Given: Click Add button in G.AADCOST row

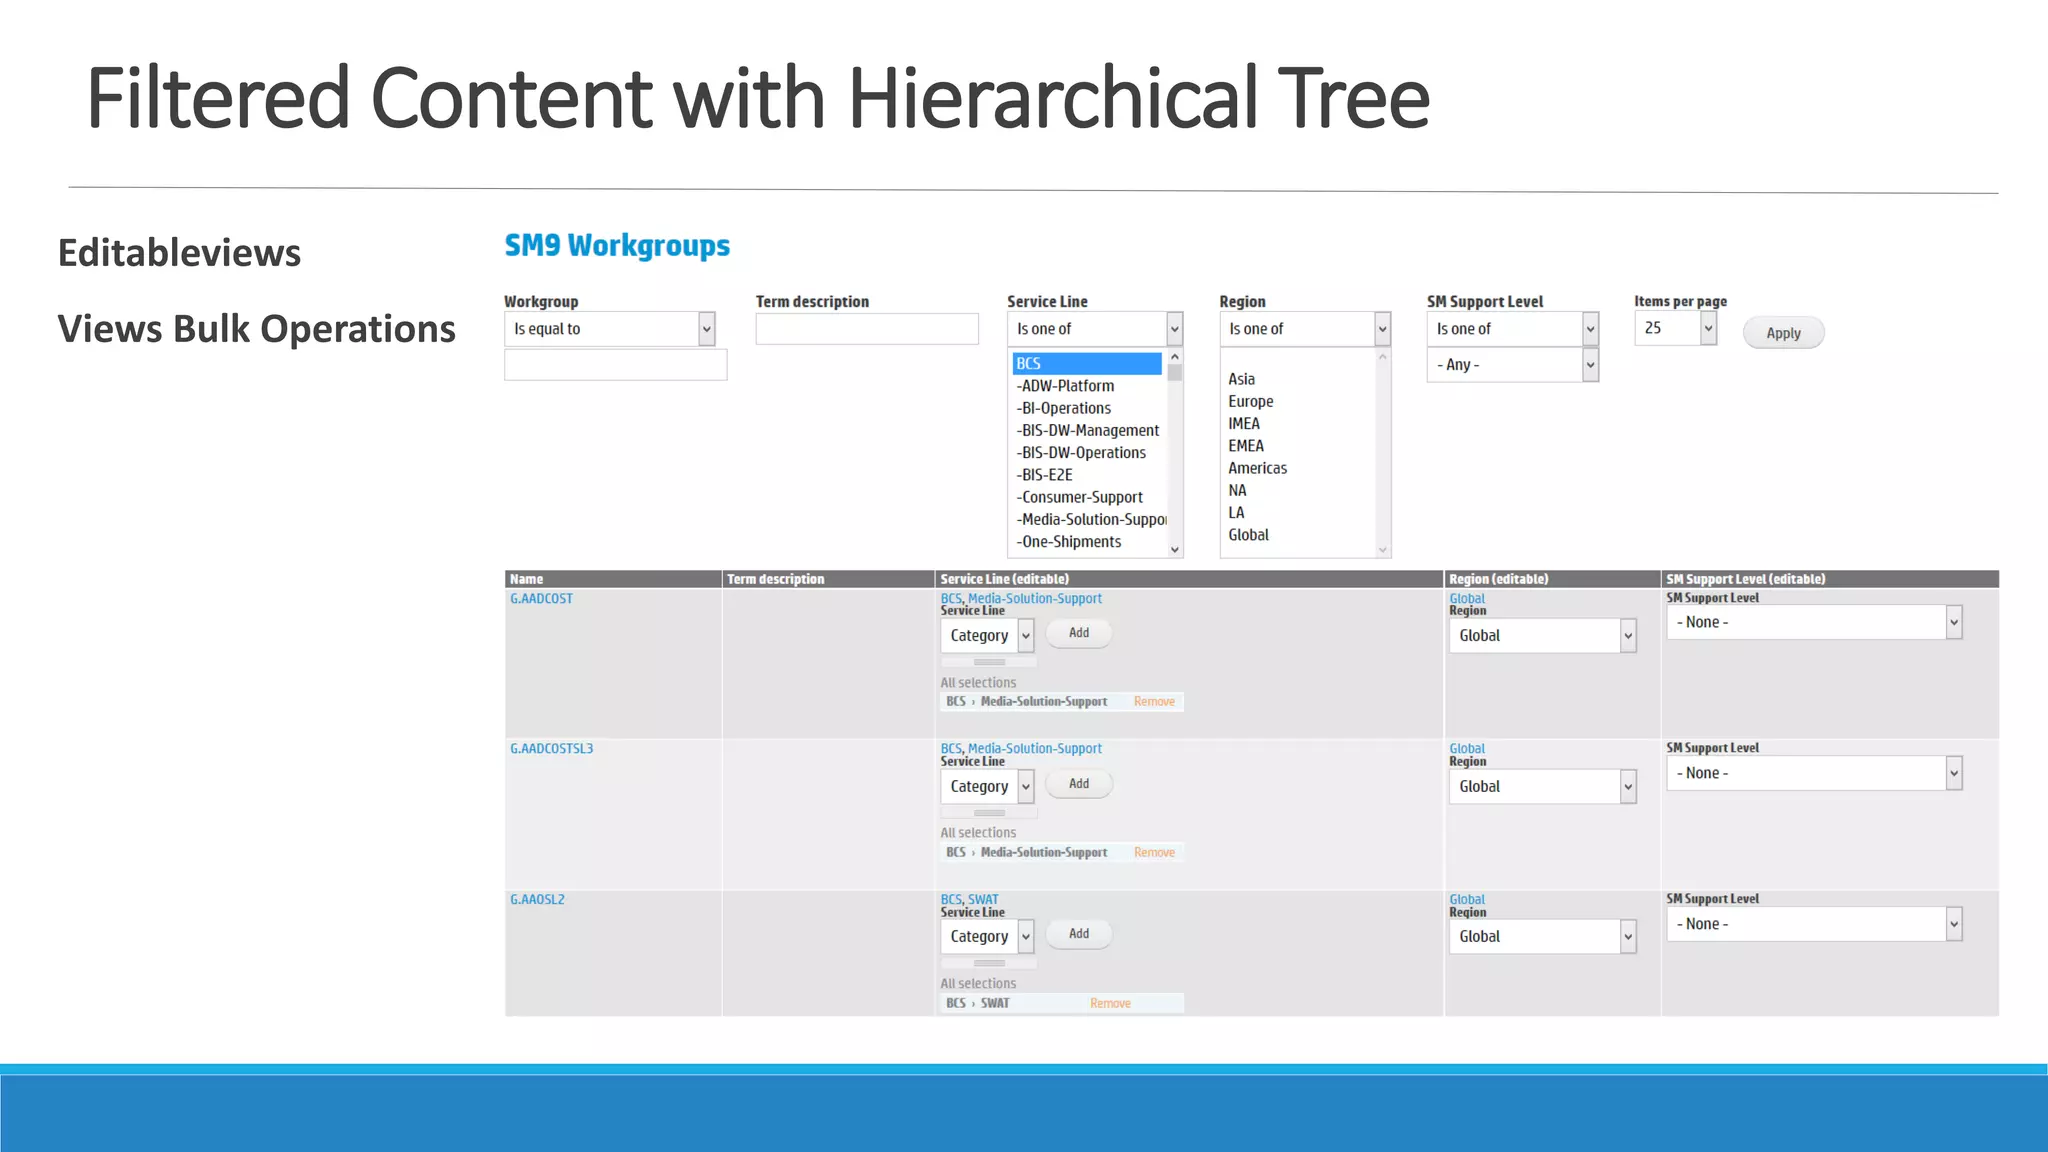Looking at the screenshot, I should [x=1079, y=633].
